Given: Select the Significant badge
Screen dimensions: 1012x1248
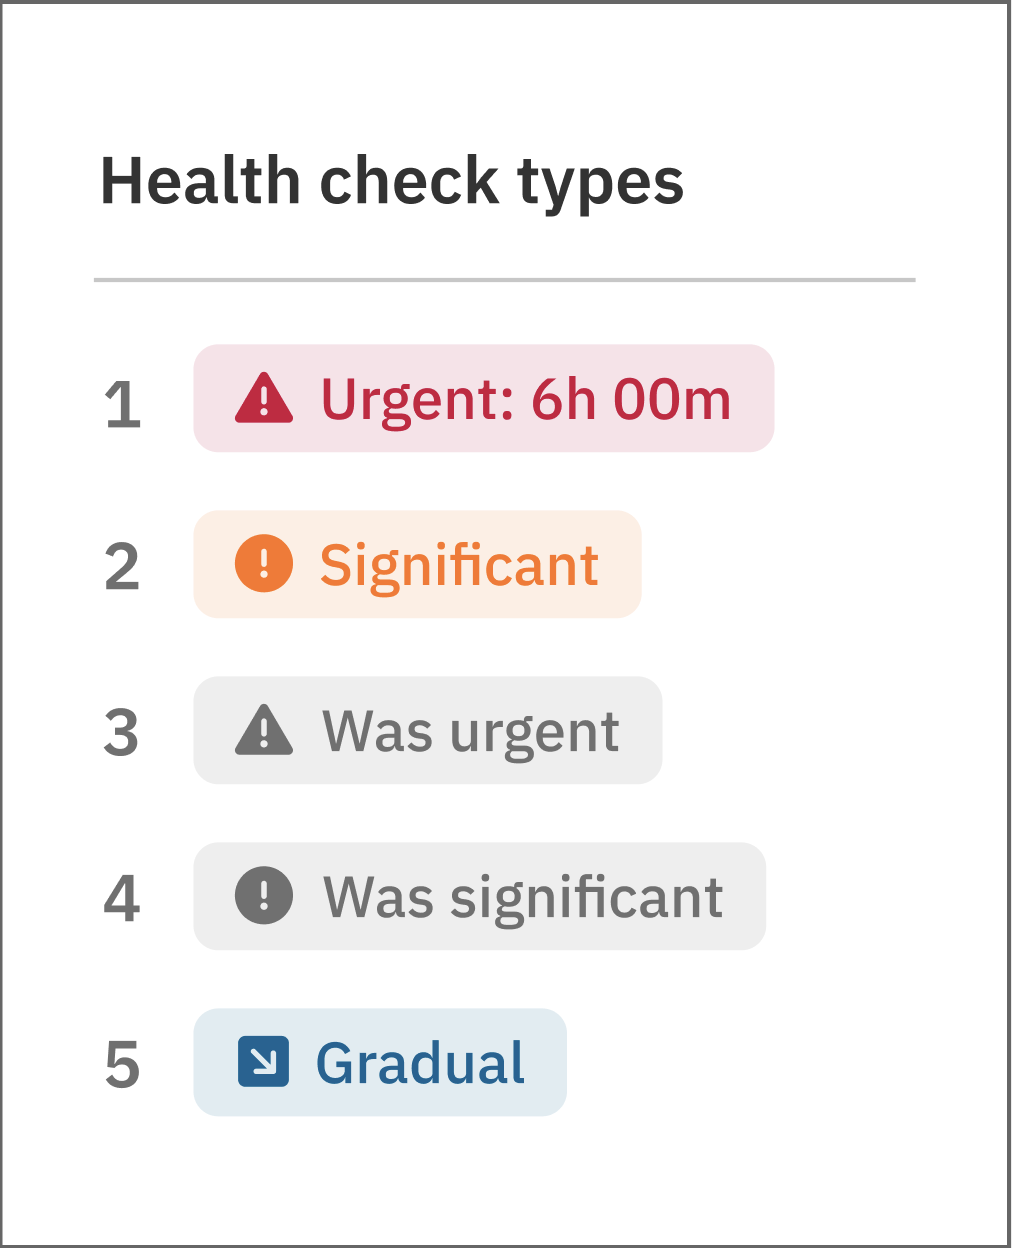Looking at the screenshot, I should [x=417, y=564].
